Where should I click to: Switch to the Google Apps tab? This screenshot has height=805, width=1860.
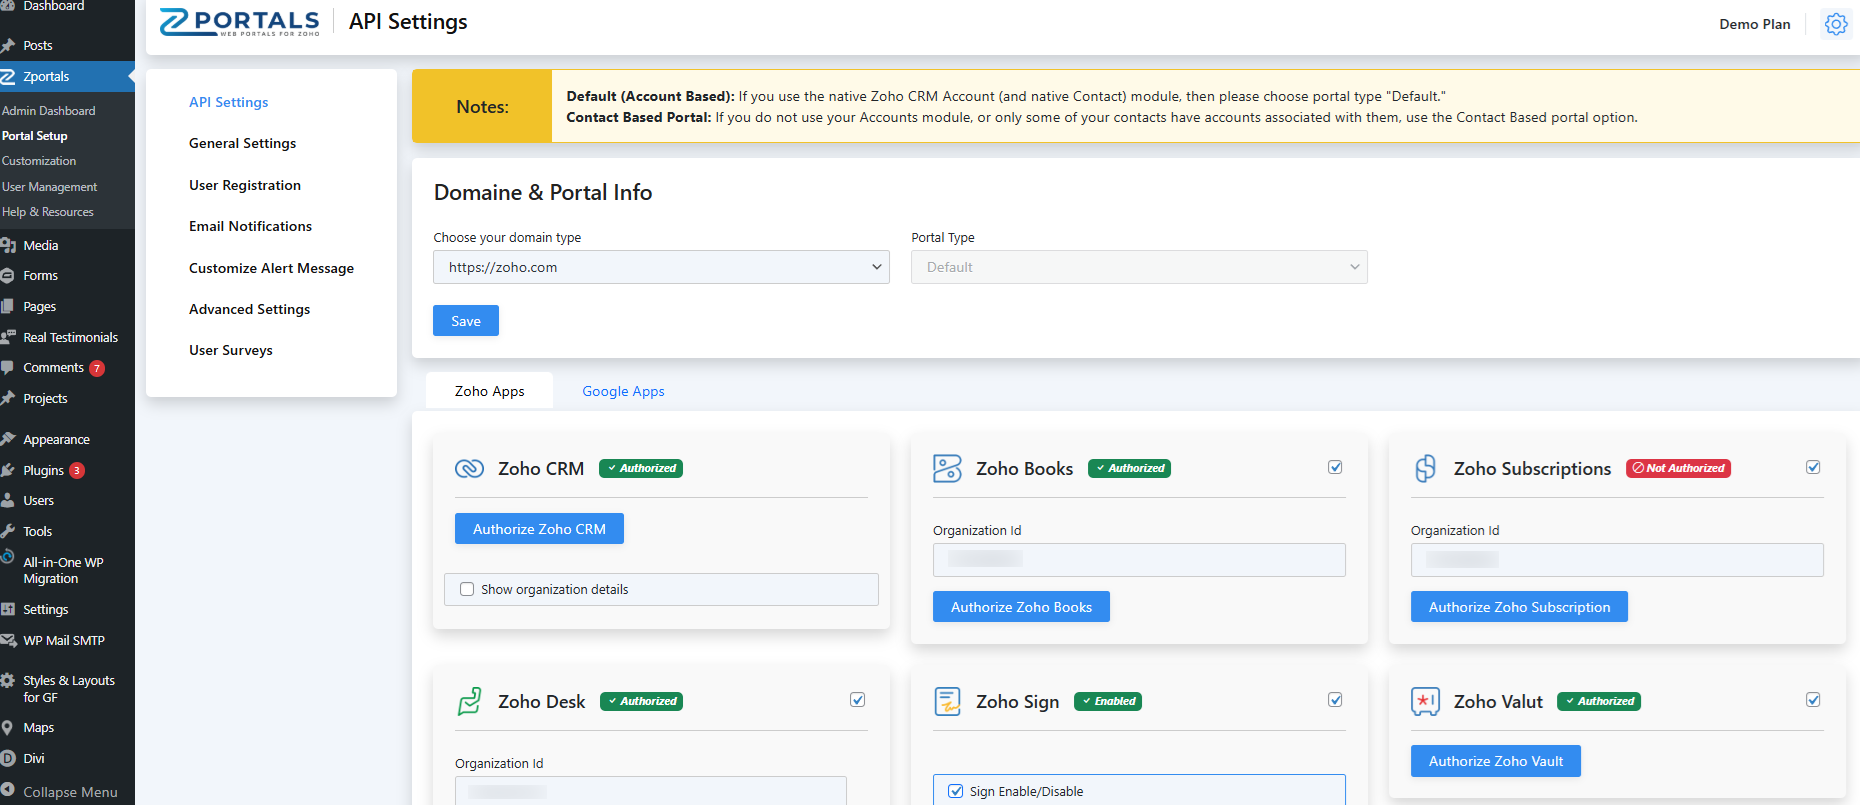tap(623, 391)
